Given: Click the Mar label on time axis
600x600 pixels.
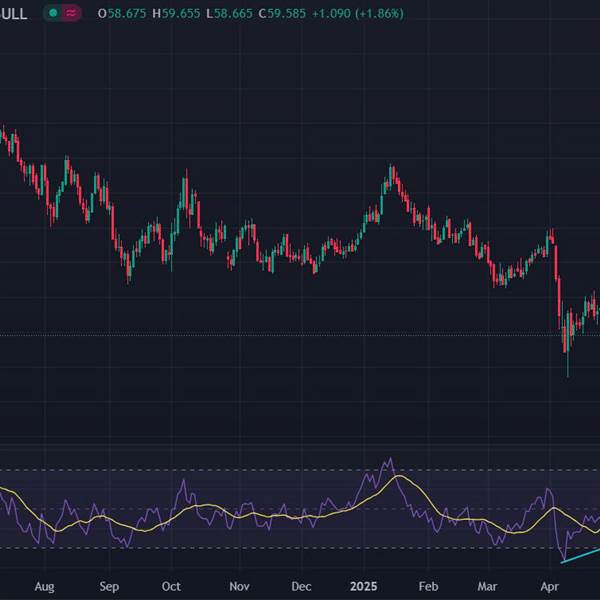Looking at the screenshot, I should 488,586.
